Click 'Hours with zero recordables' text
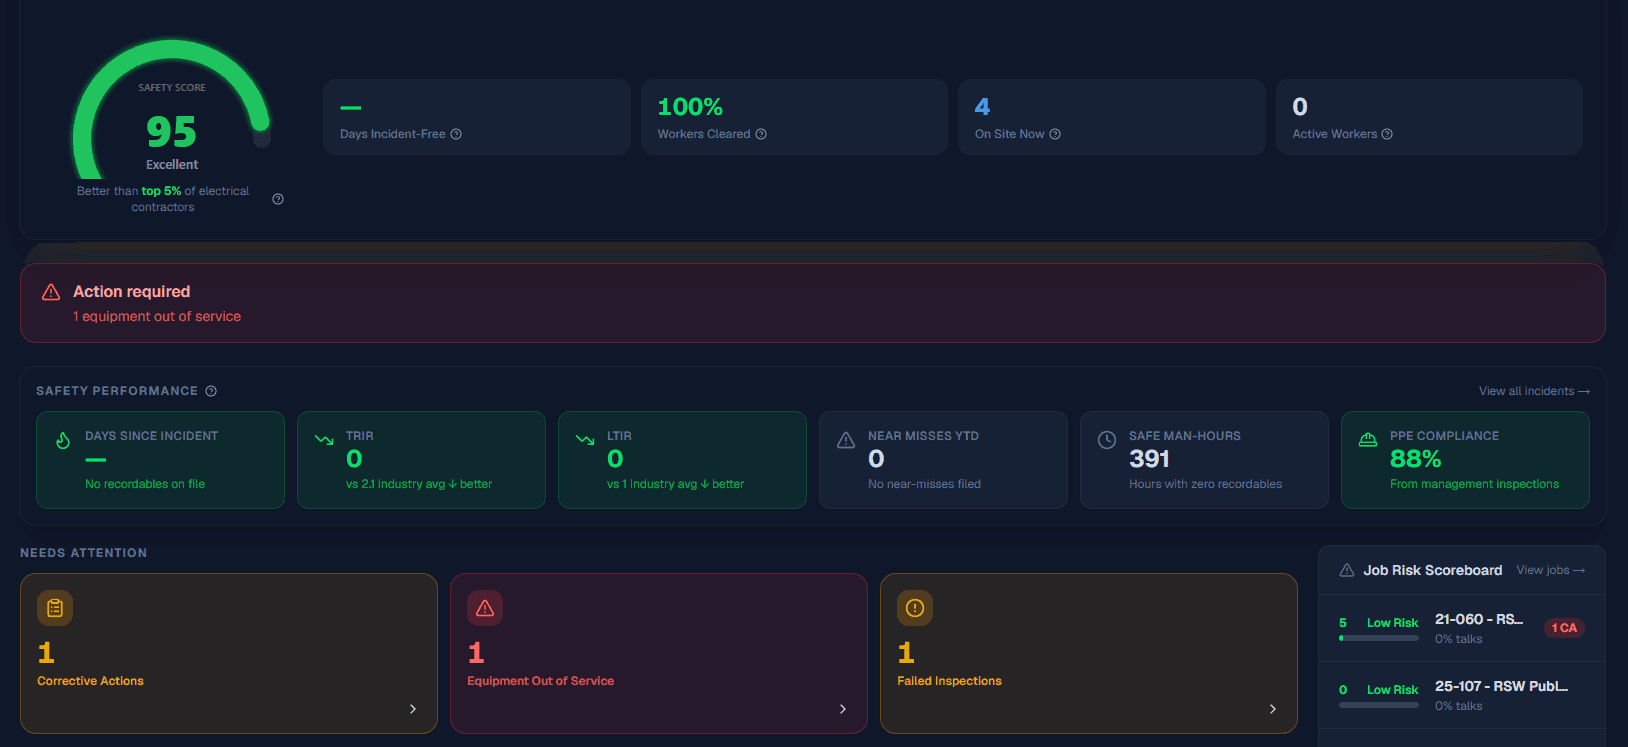1628x747 pixels. click(1205, 484)
